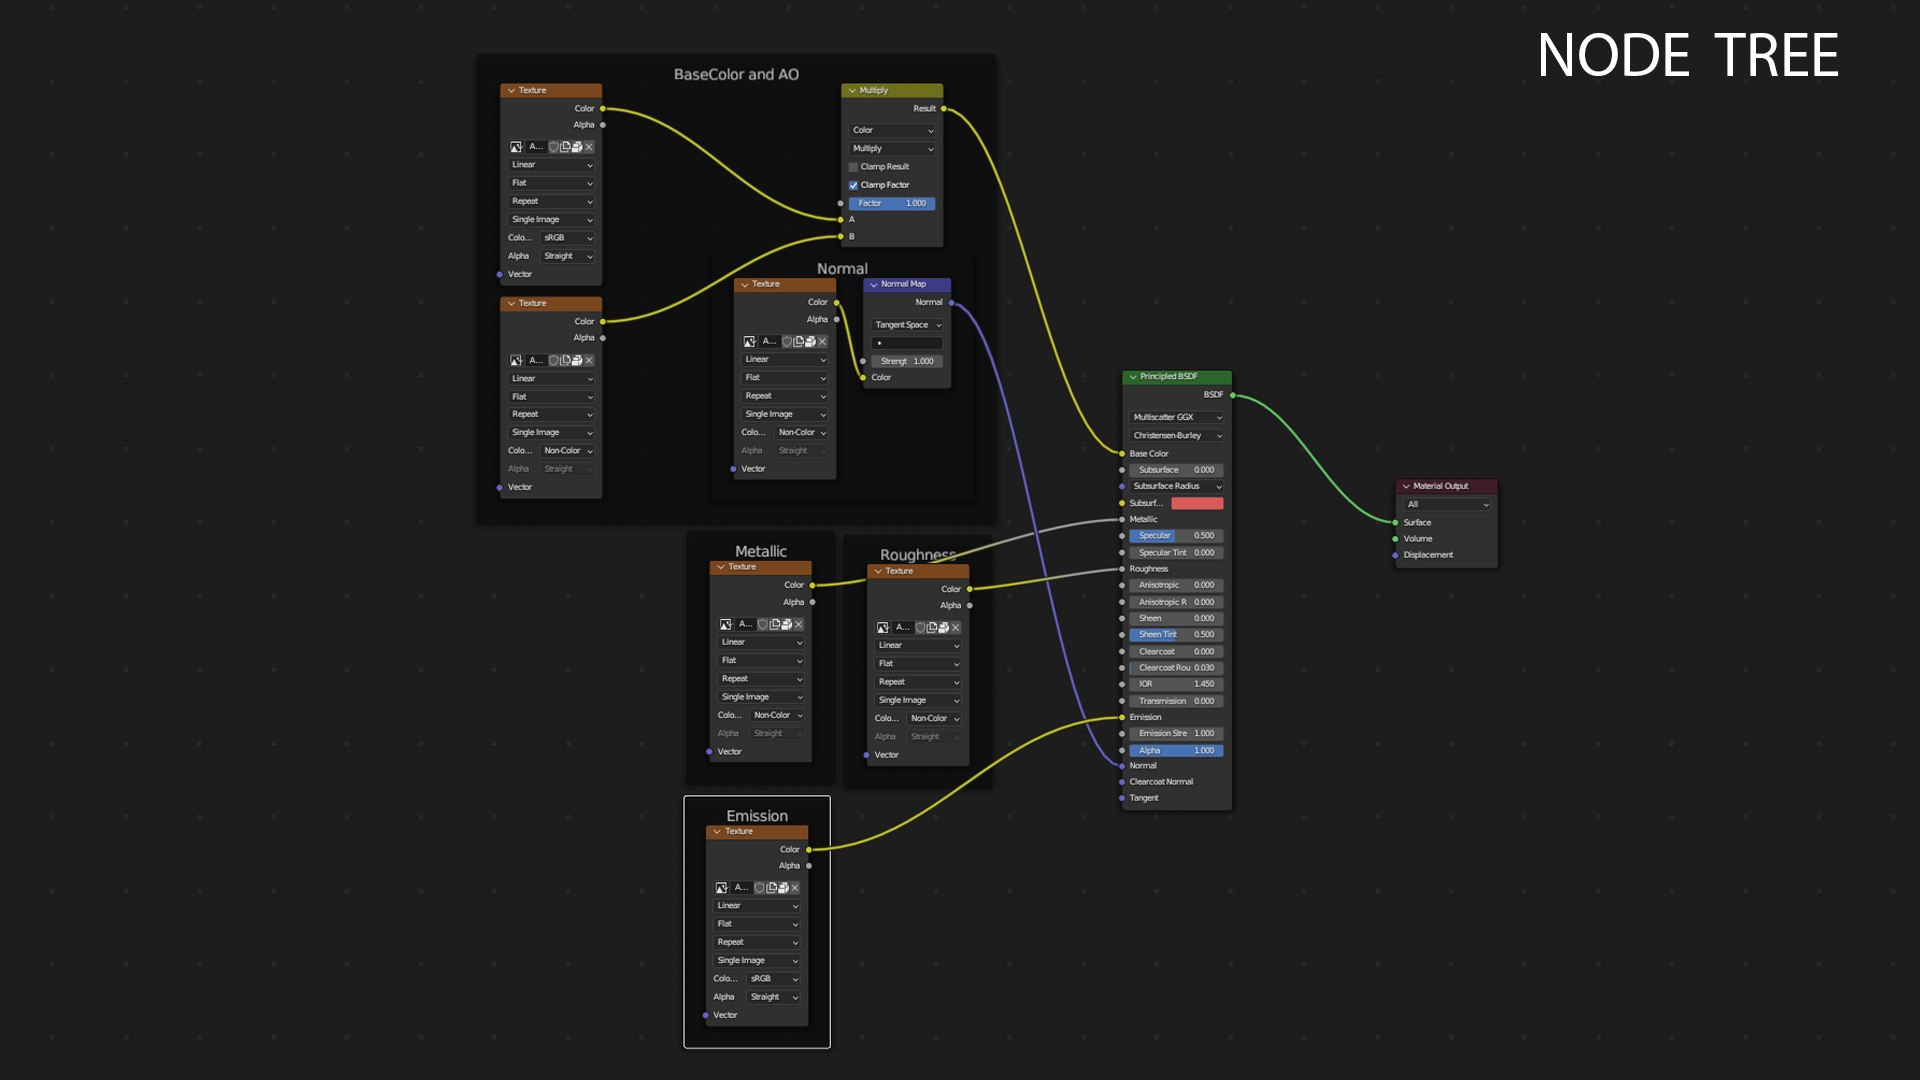Screen dimensions: 1920x1080
Task: Adjust the Alpha slider in Principled BSDF
Action: coord(1176,751)
